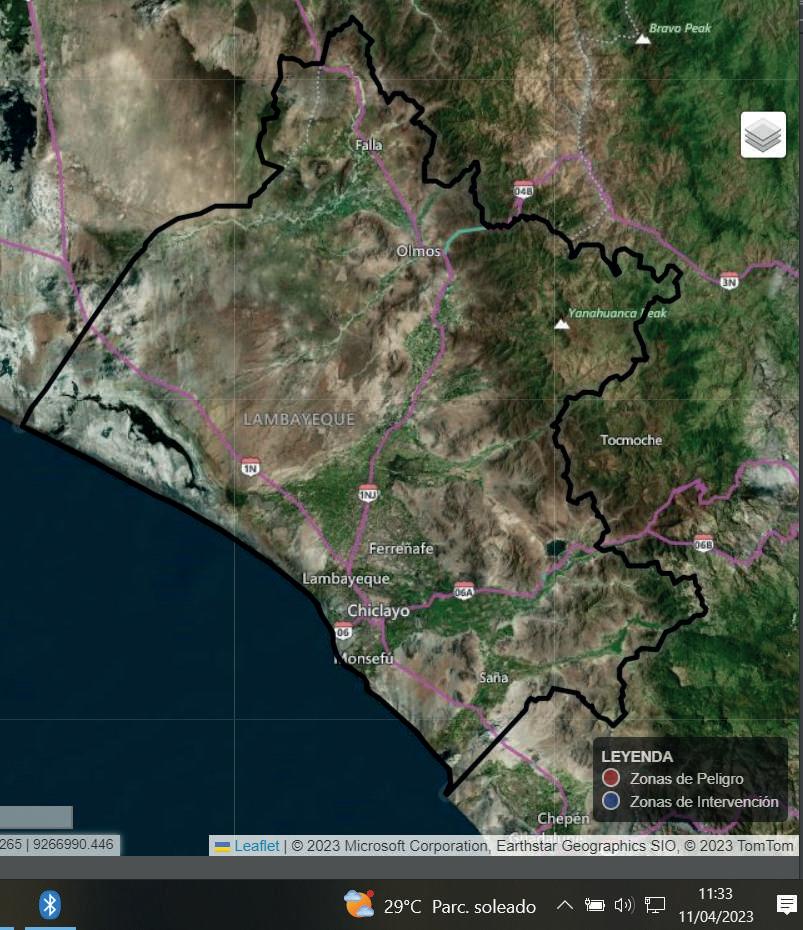Viewport: 803px width, 930px height.
Task: Click the battery status icon
Action: coord(594,905)
